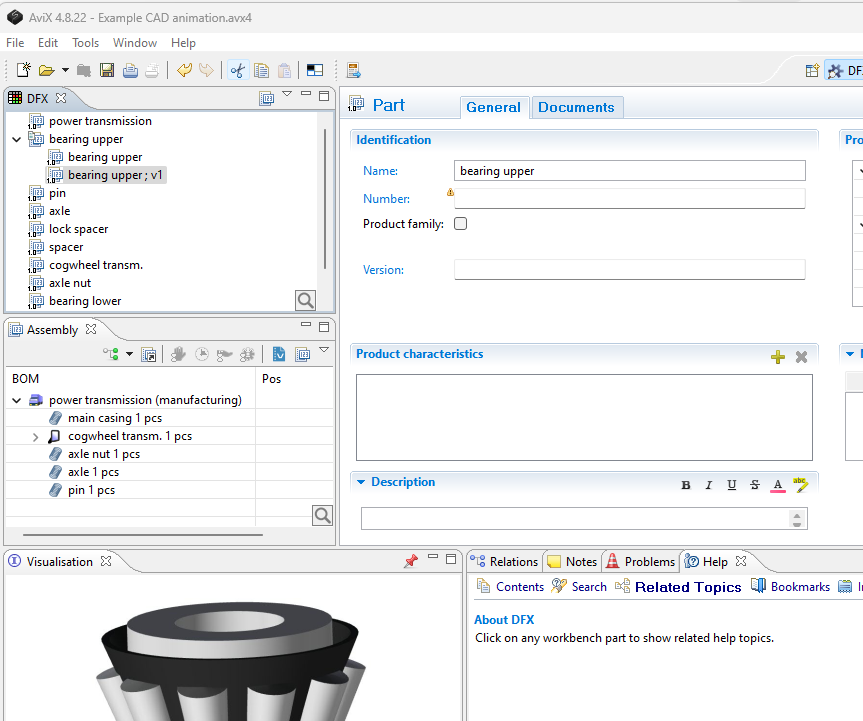This screenshot has width=863, height=721.
Task: Click the Cut scissors icon
Action: click(238, 70)
